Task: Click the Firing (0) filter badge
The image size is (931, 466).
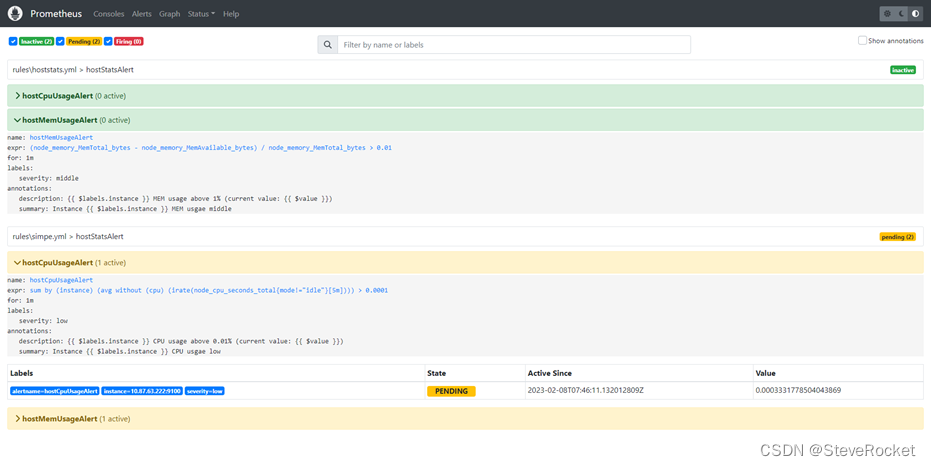Action: tap(129, 42)
